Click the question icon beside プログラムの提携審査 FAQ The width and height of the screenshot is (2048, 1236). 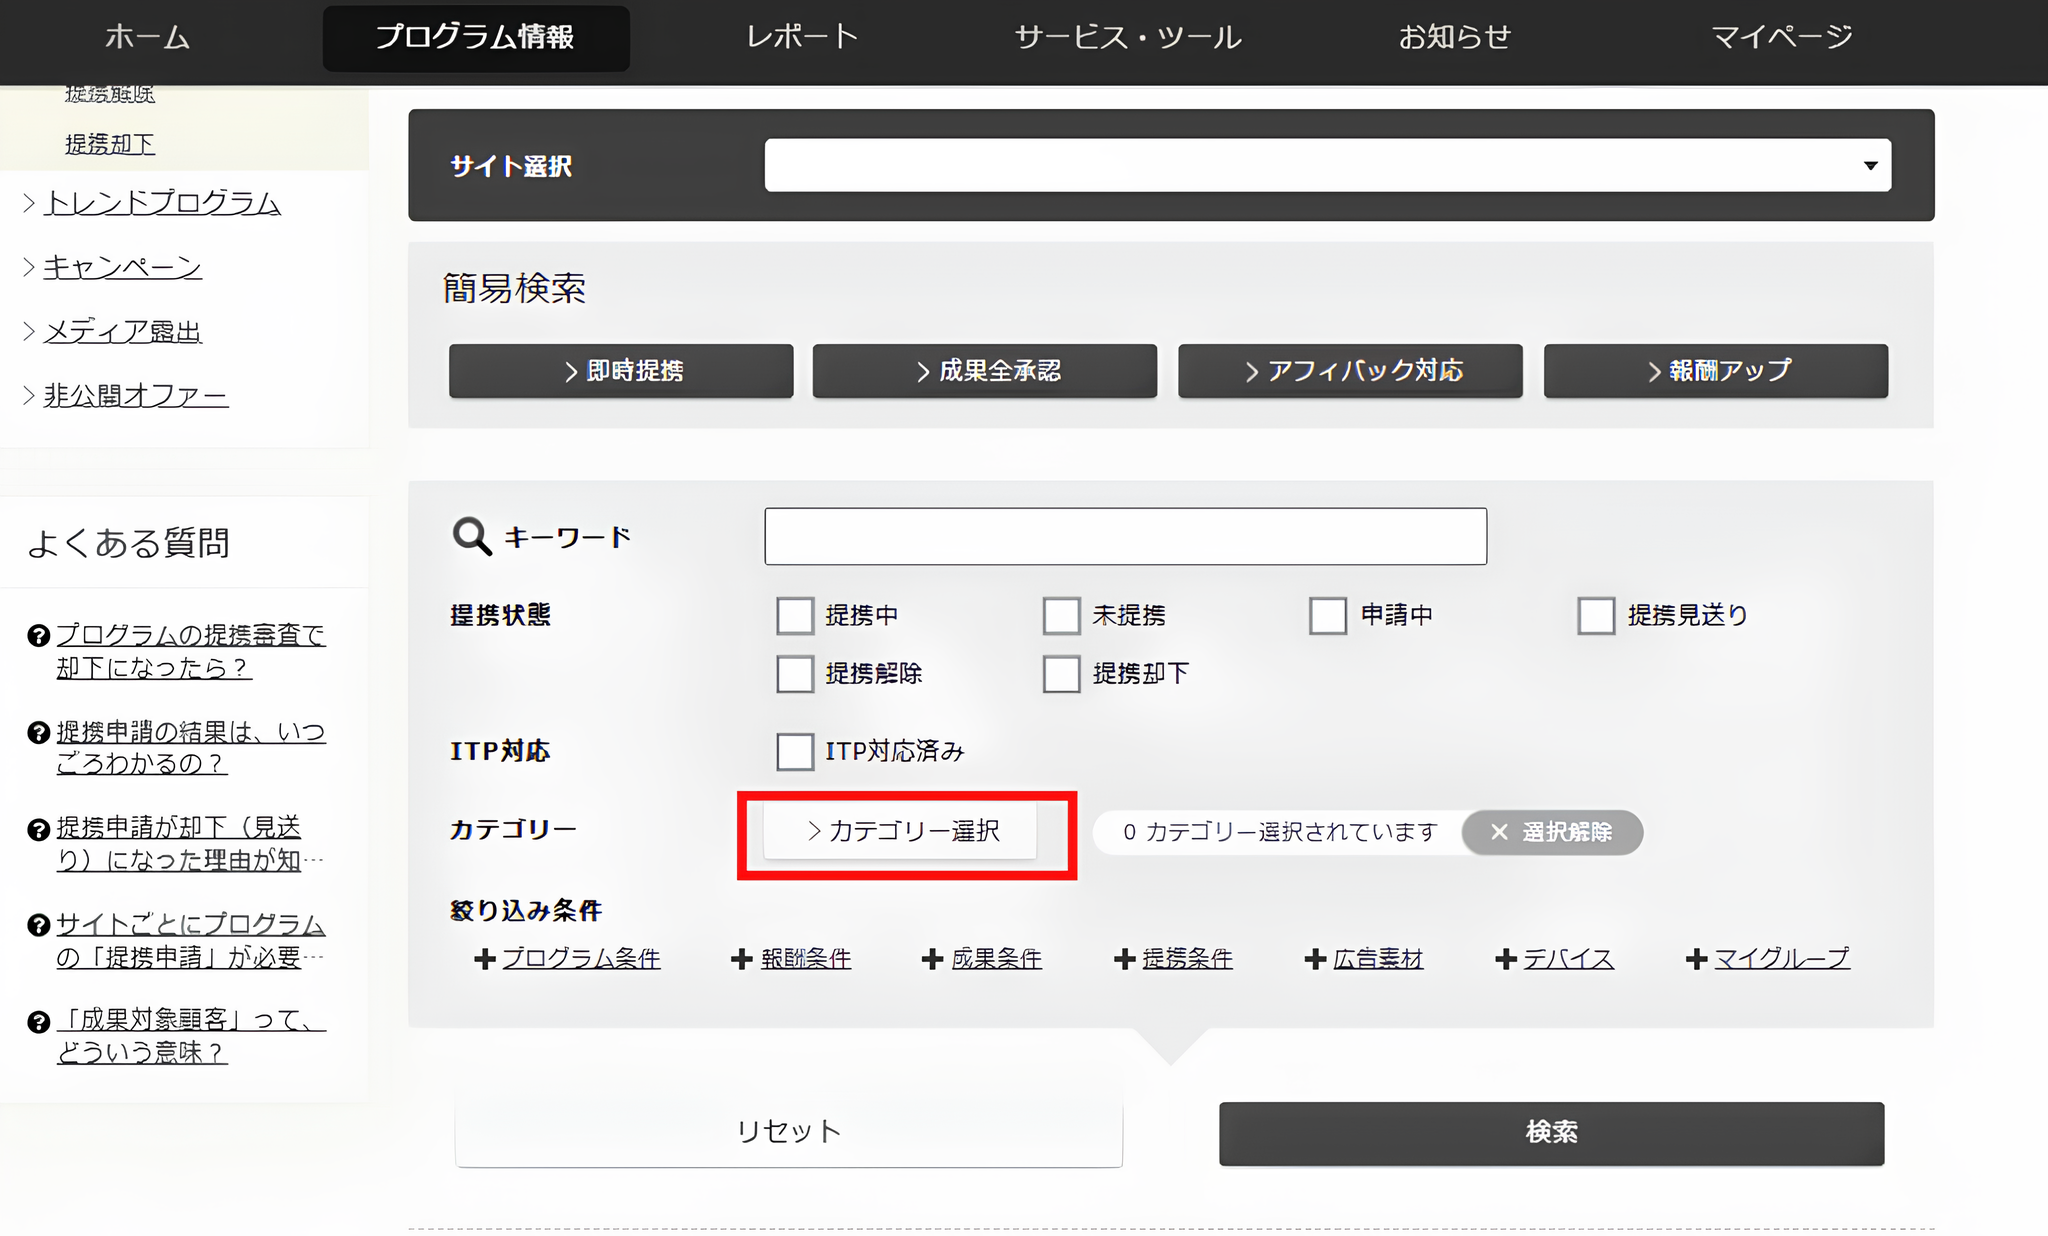[36, 634]
